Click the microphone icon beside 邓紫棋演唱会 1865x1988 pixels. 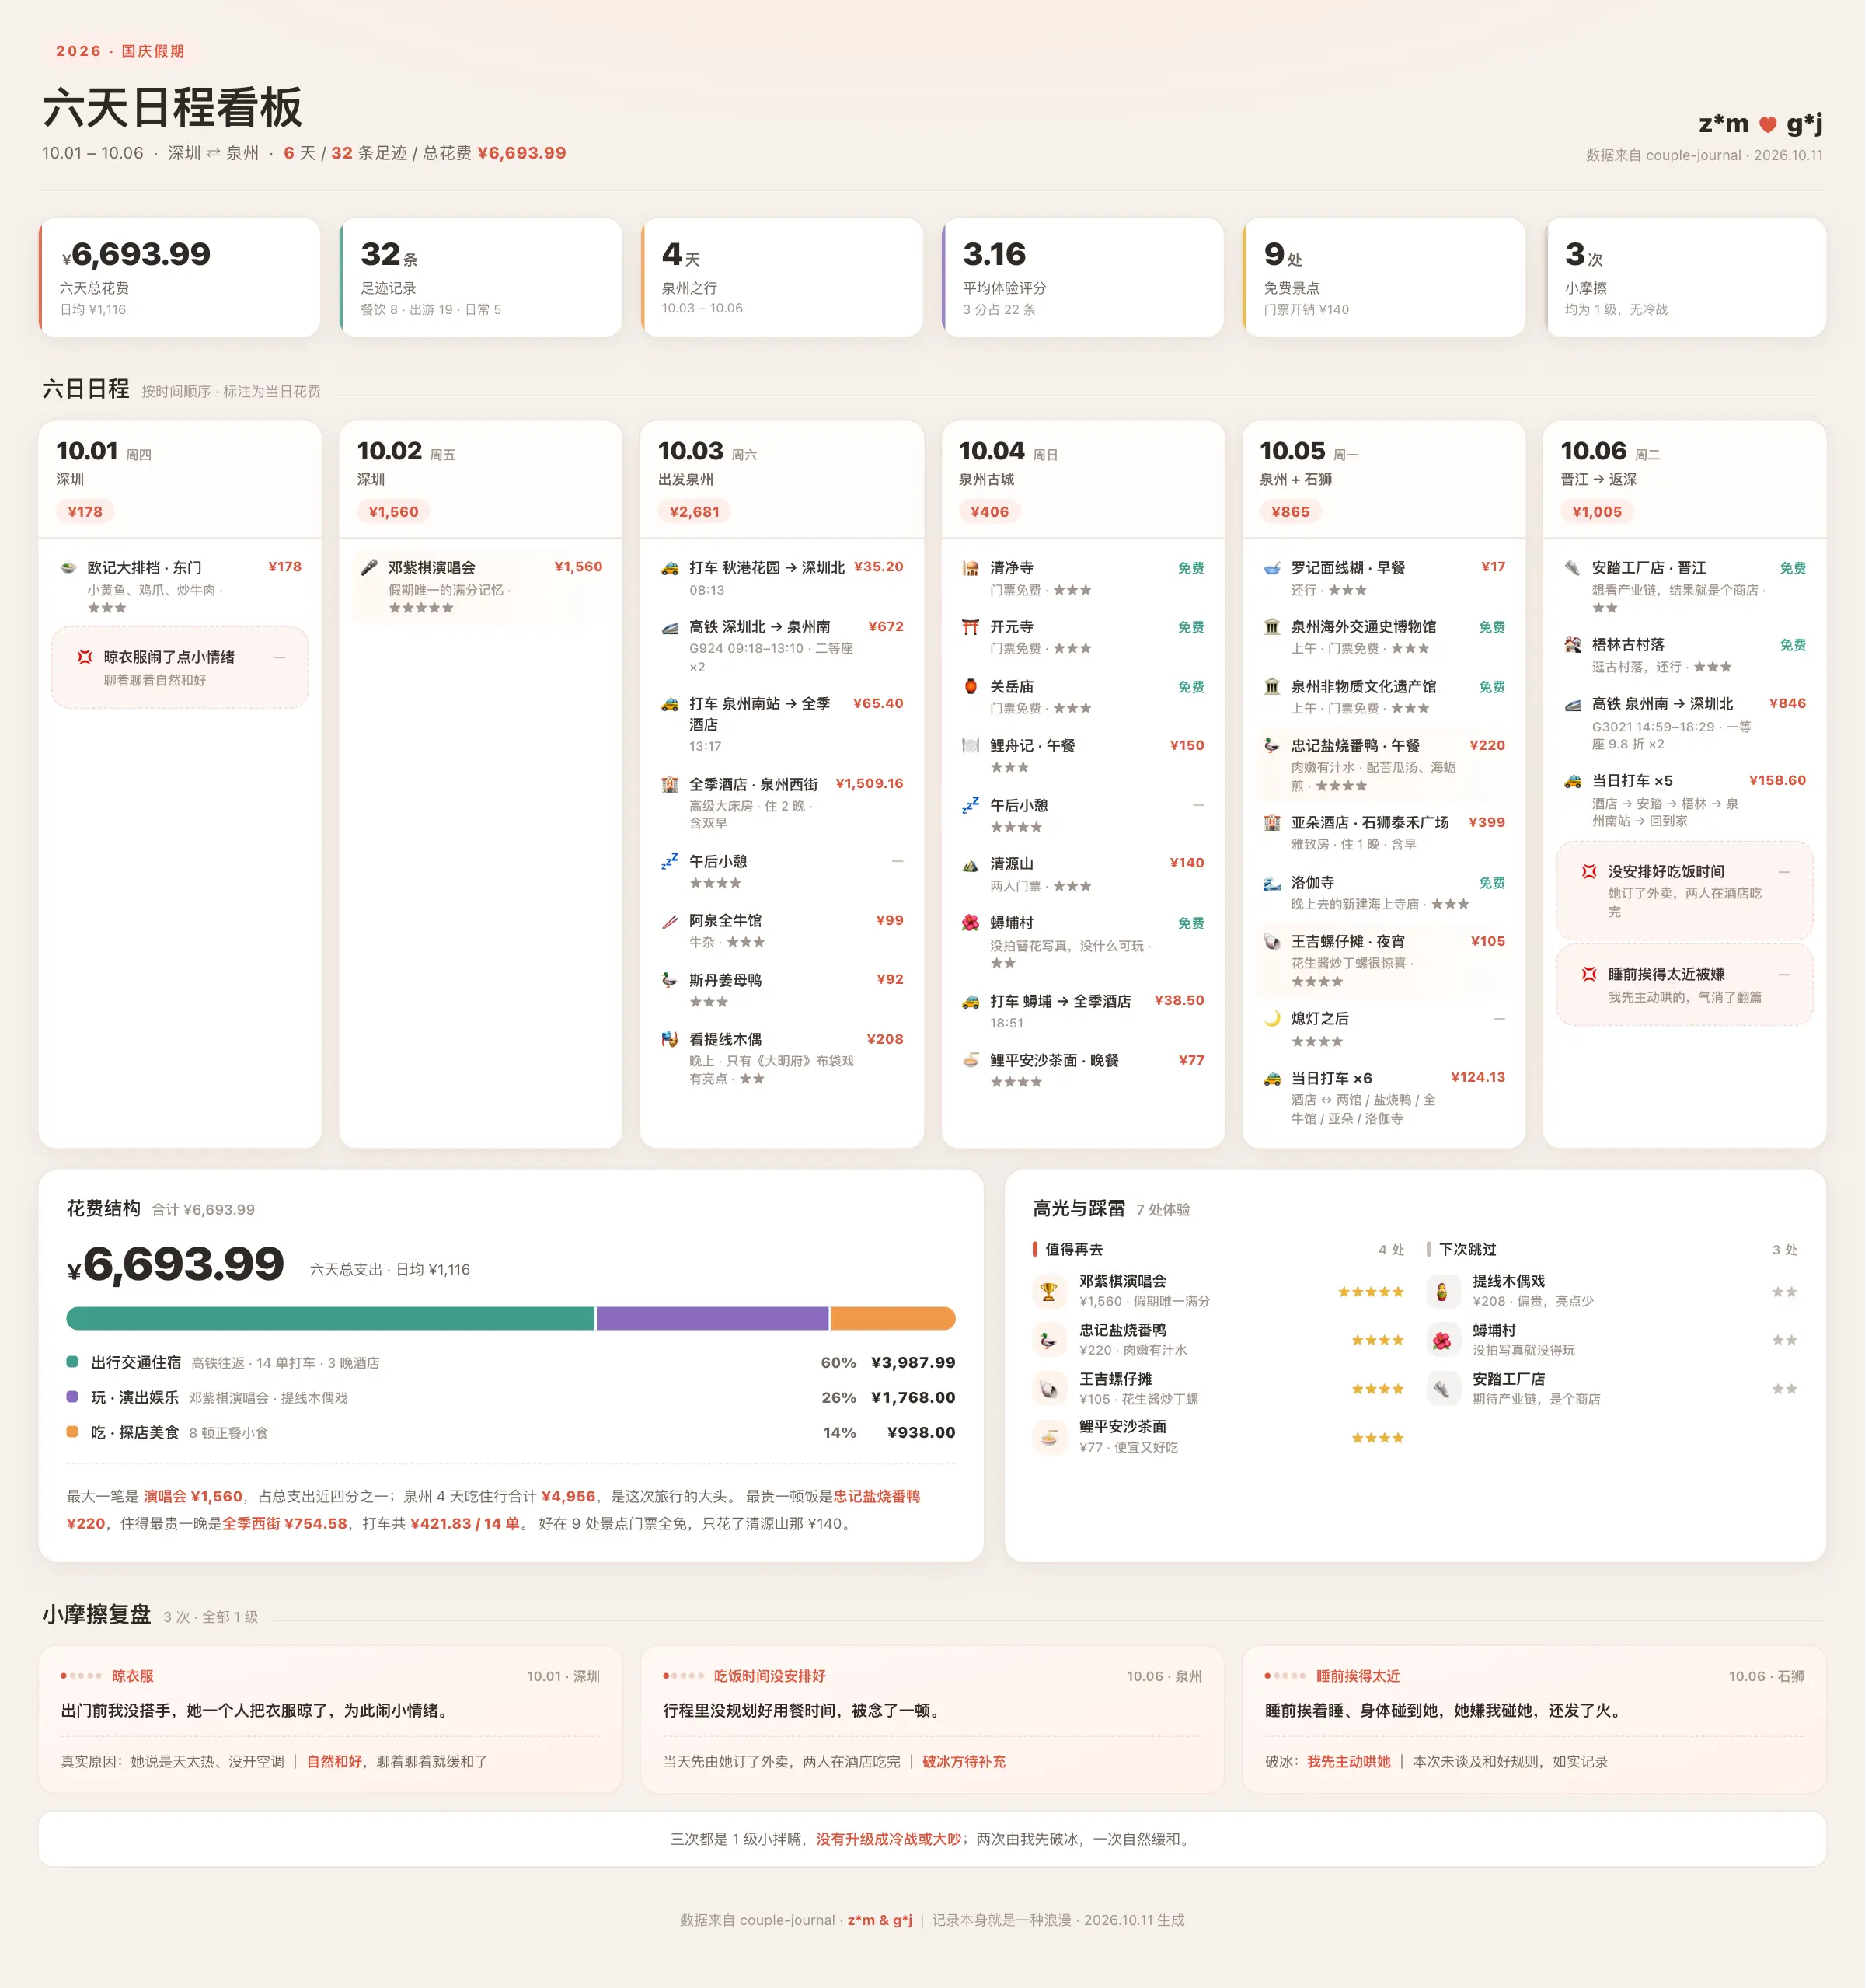(369, 568)
